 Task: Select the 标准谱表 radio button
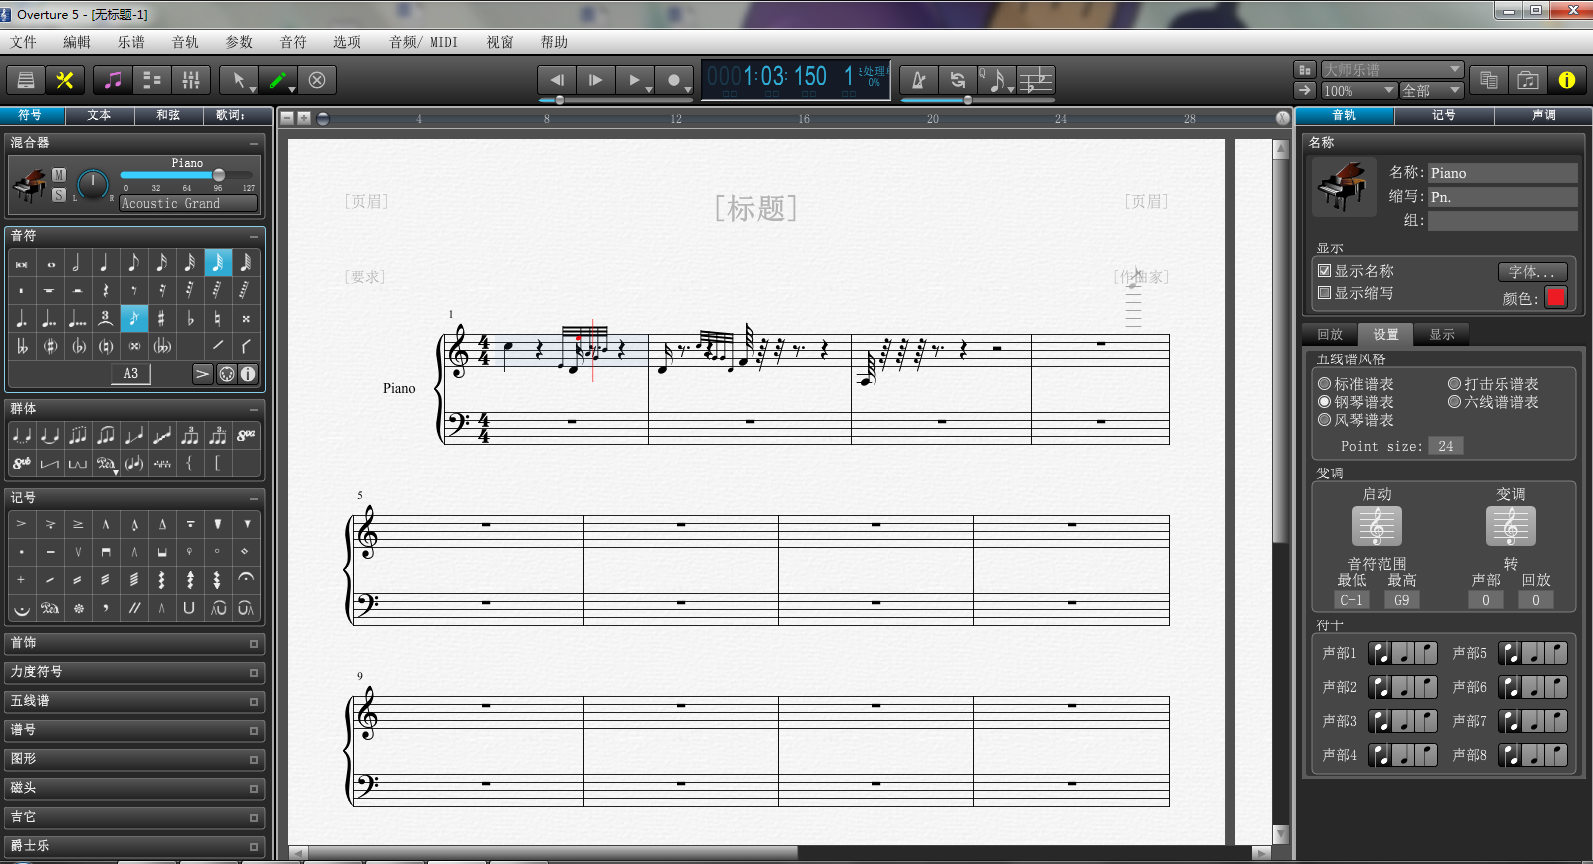pyautogui.click(x=1324, y=384)
